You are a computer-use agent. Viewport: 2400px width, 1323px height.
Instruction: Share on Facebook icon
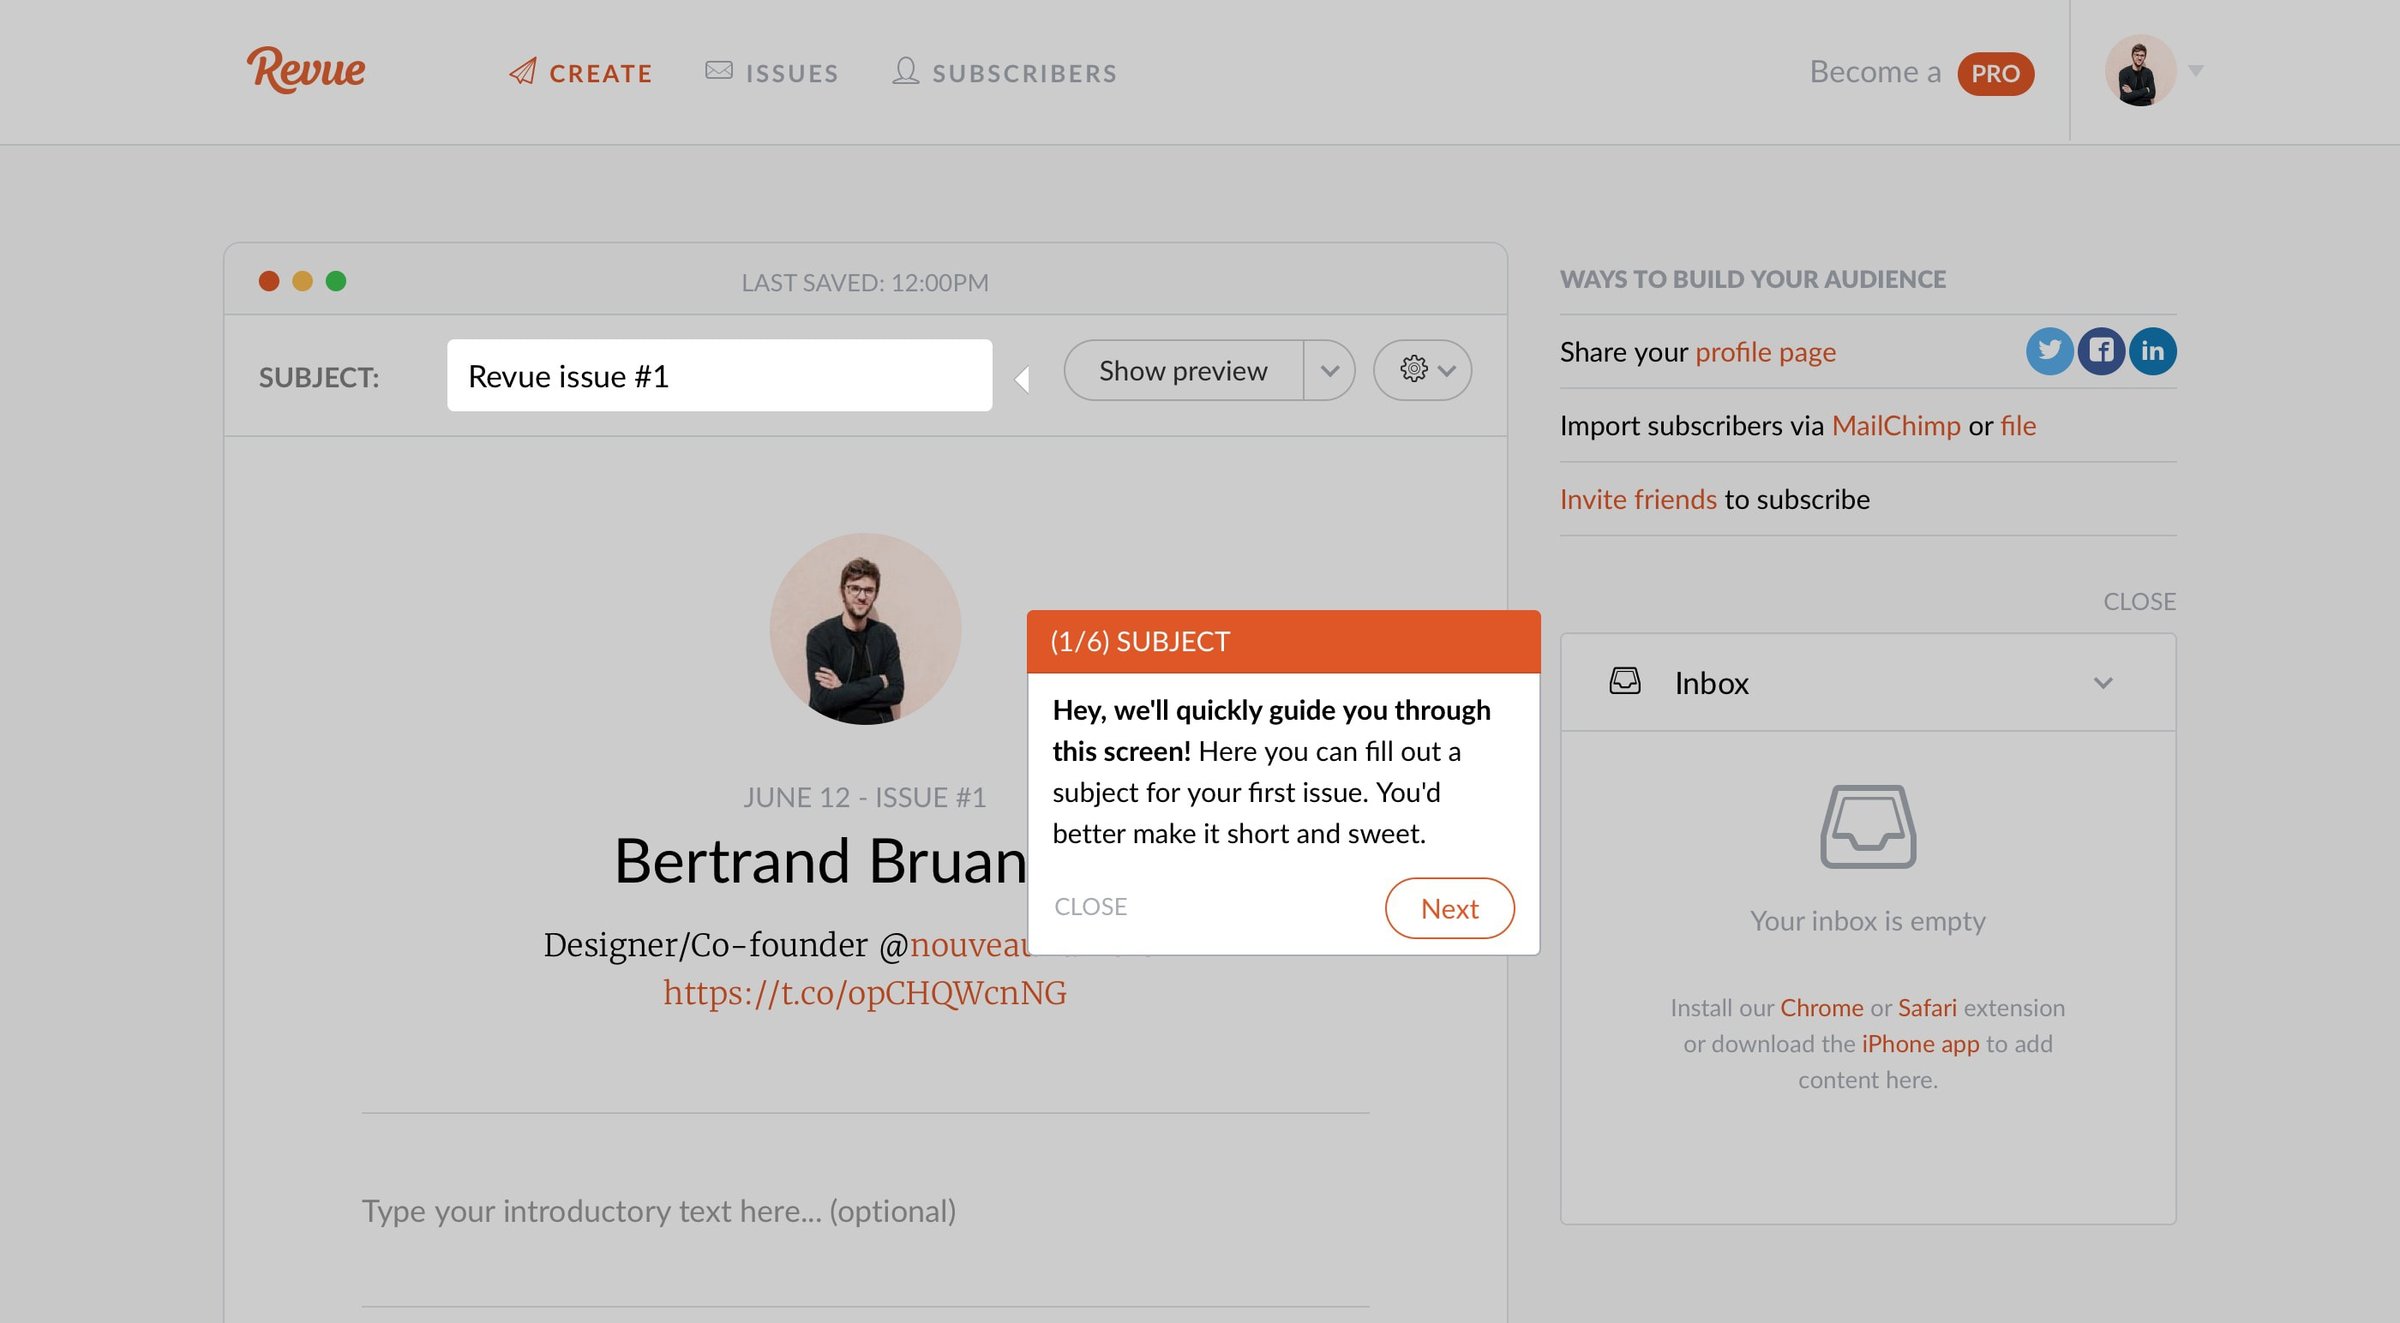click(x=2101, y=351)
